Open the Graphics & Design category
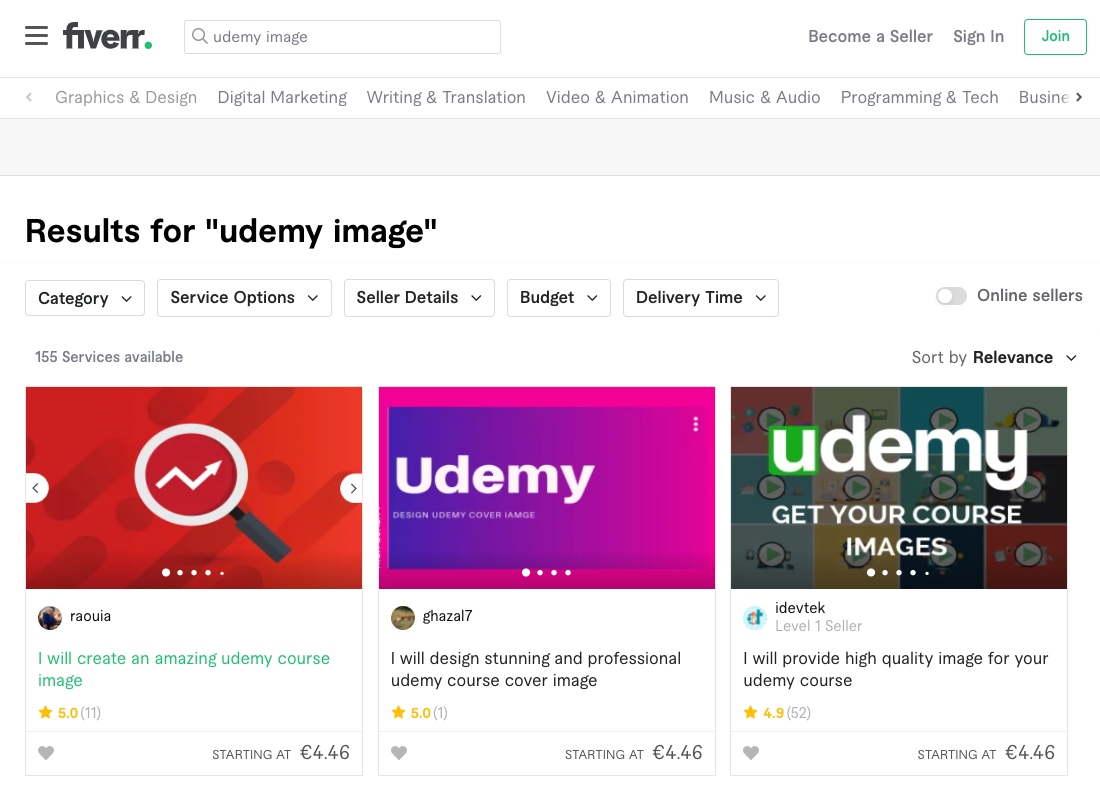Image resolution: width=1100 pixels, height=786 pixels. (x=126, y=98)
